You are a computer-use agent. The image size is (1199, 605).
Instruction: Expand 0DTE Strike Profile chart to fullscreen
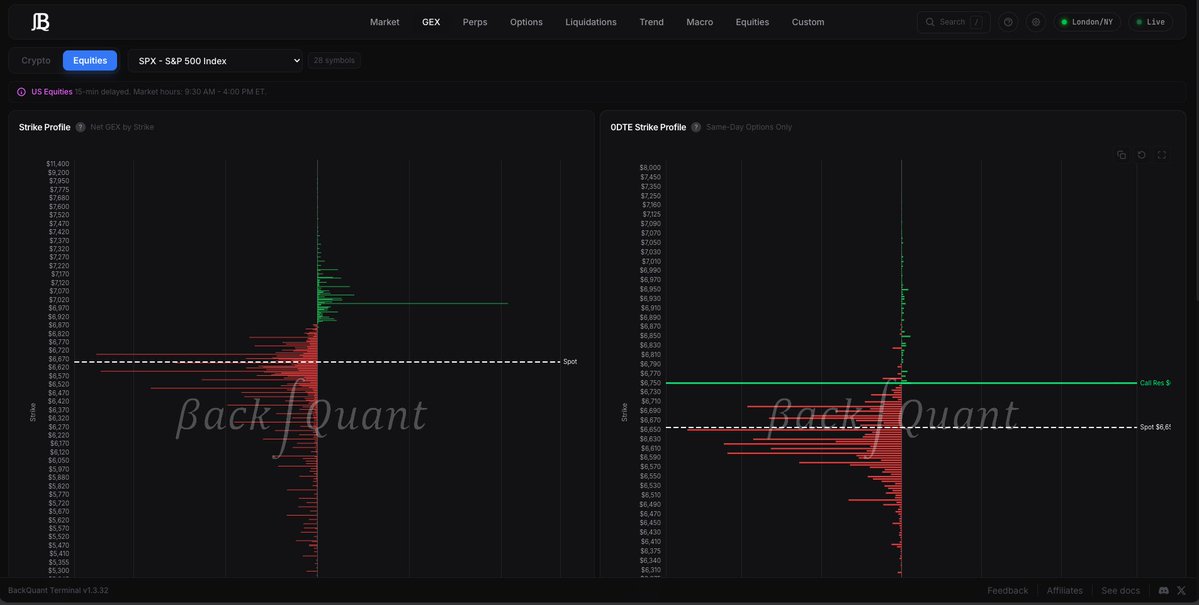1162,155
